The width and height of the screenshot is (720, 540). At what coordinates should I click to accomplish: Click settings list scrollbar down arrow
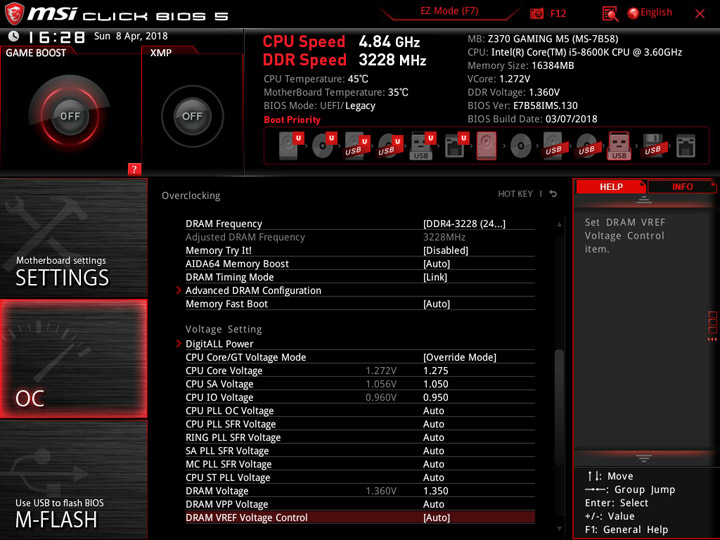click(559, 529)
